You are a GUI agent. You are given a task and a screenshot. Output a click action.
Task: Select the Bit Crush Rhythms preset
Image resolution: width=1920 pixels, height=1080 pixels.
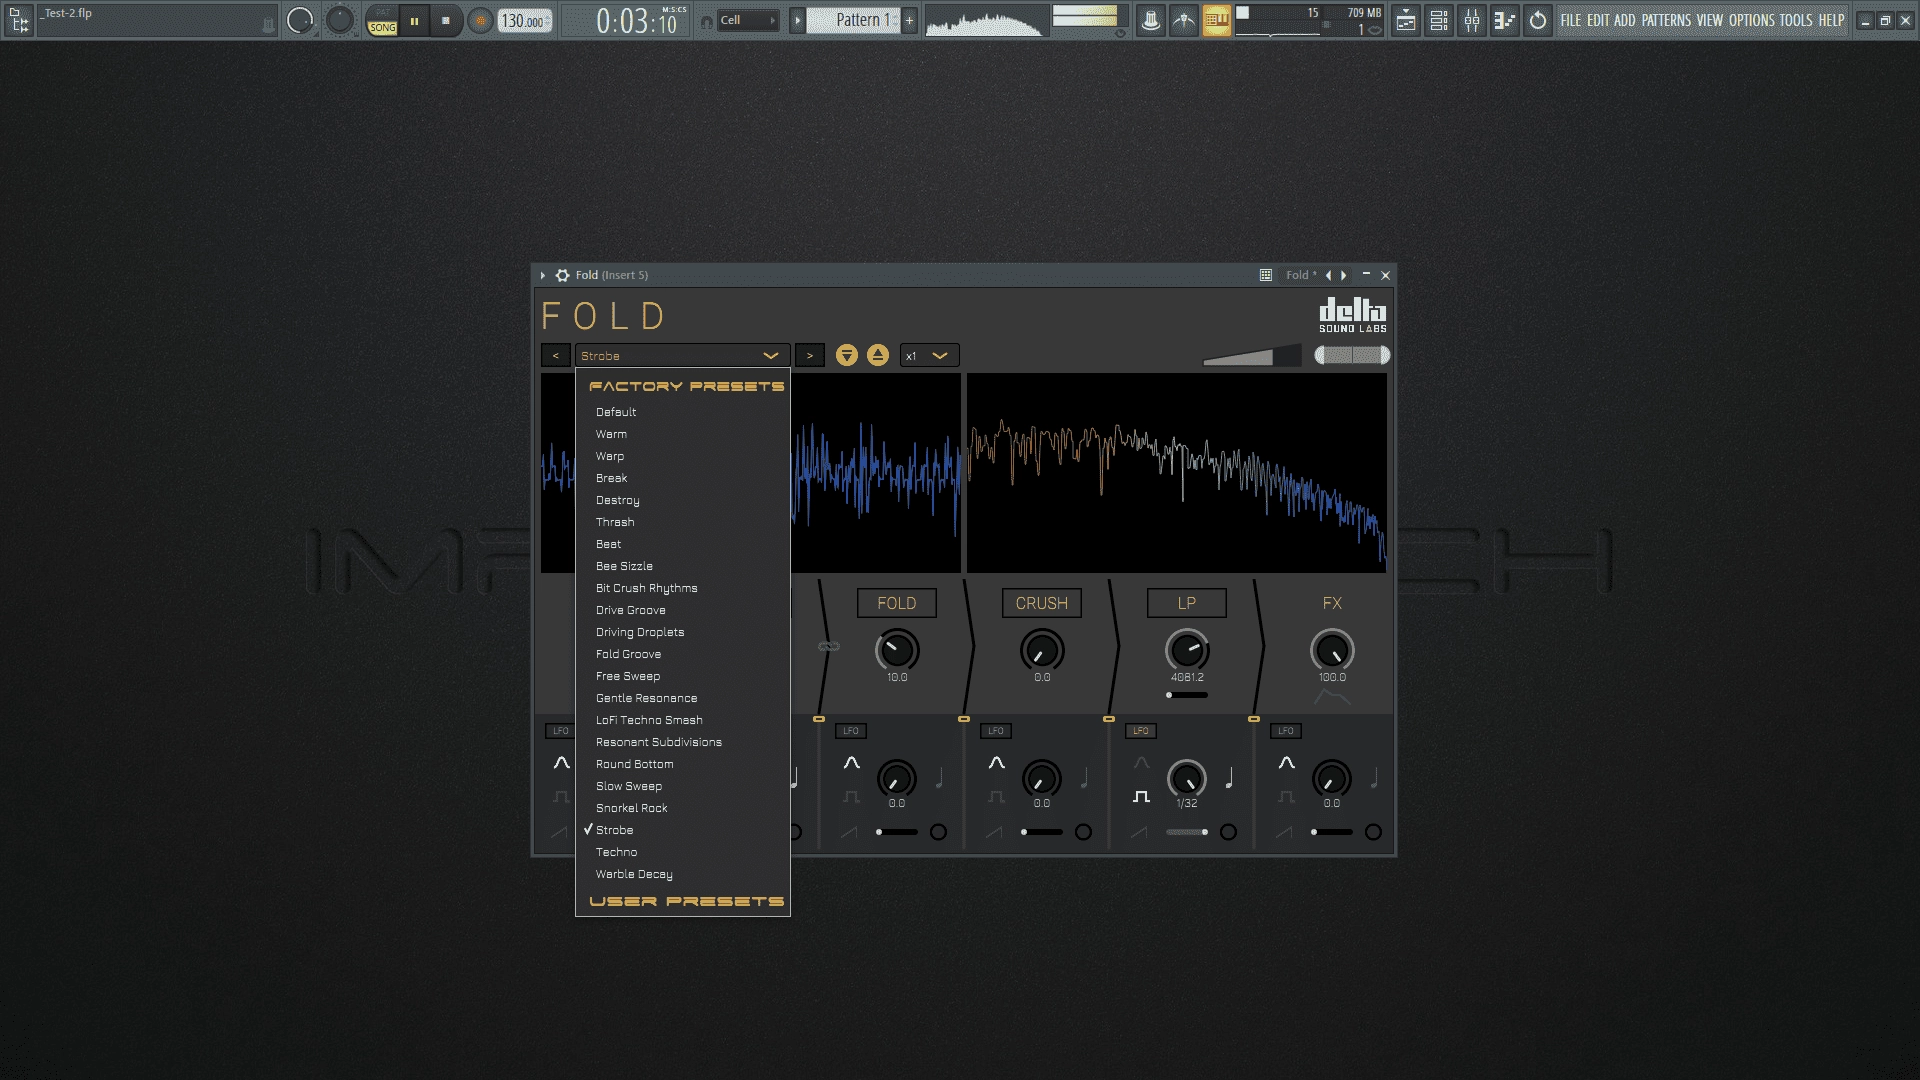pos(682,588)
